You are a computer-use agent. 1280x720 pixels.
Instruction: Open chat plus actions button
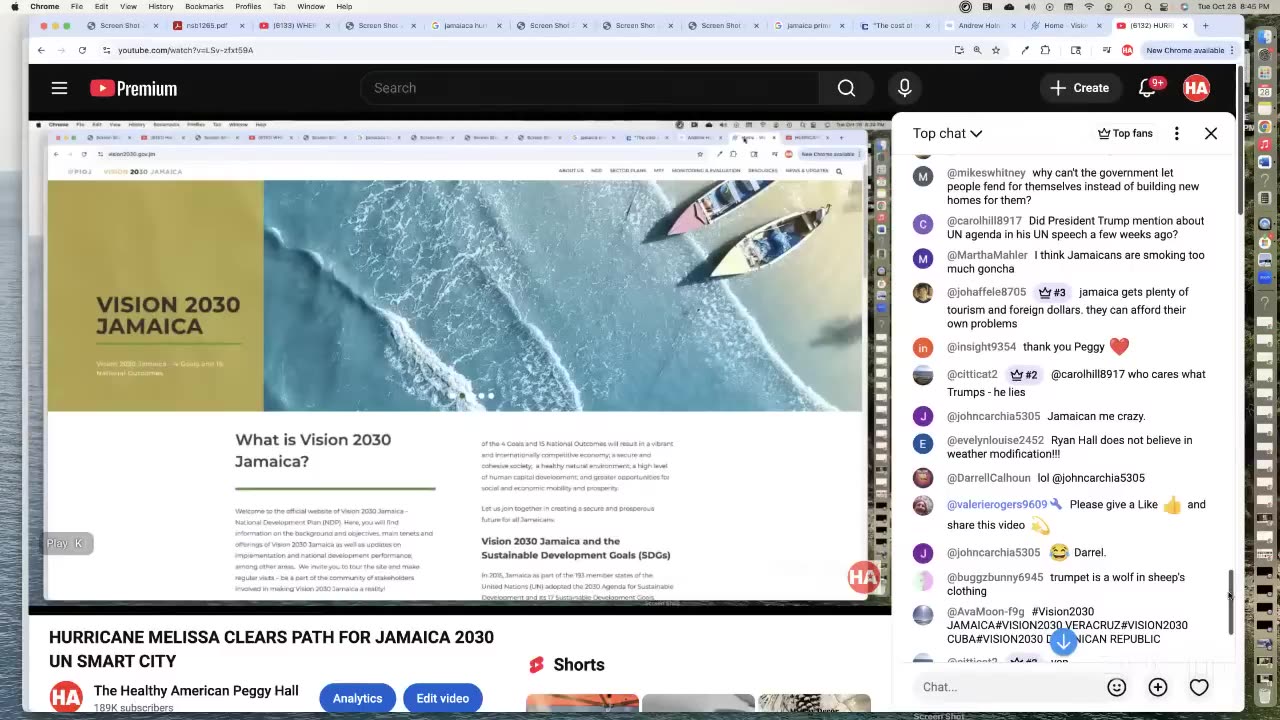click(x=1158, y=687)
